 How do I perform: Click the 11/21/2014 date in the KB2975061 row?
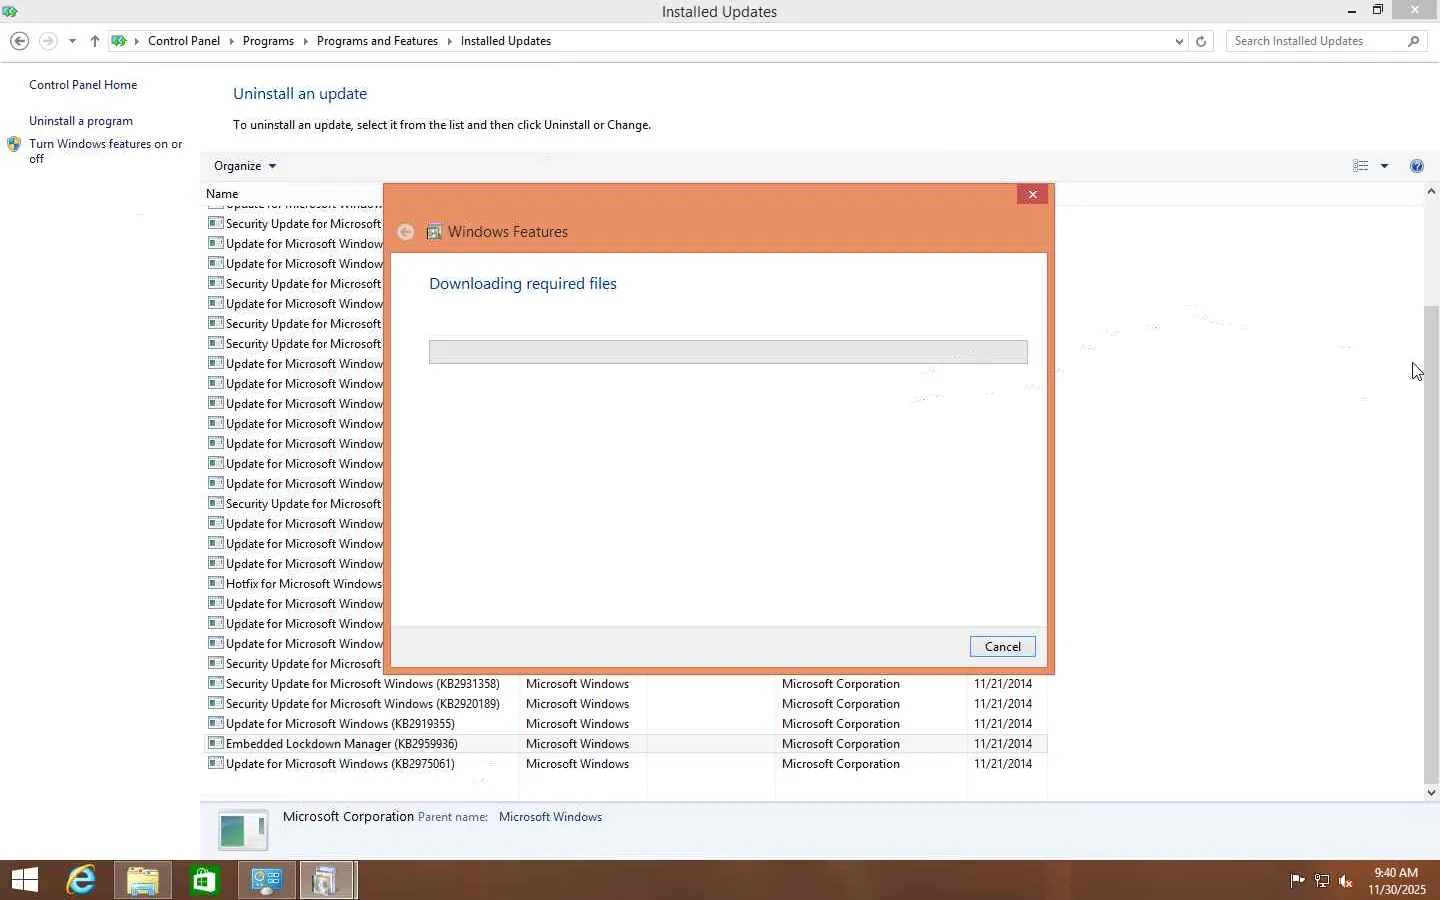(1003, 764)
